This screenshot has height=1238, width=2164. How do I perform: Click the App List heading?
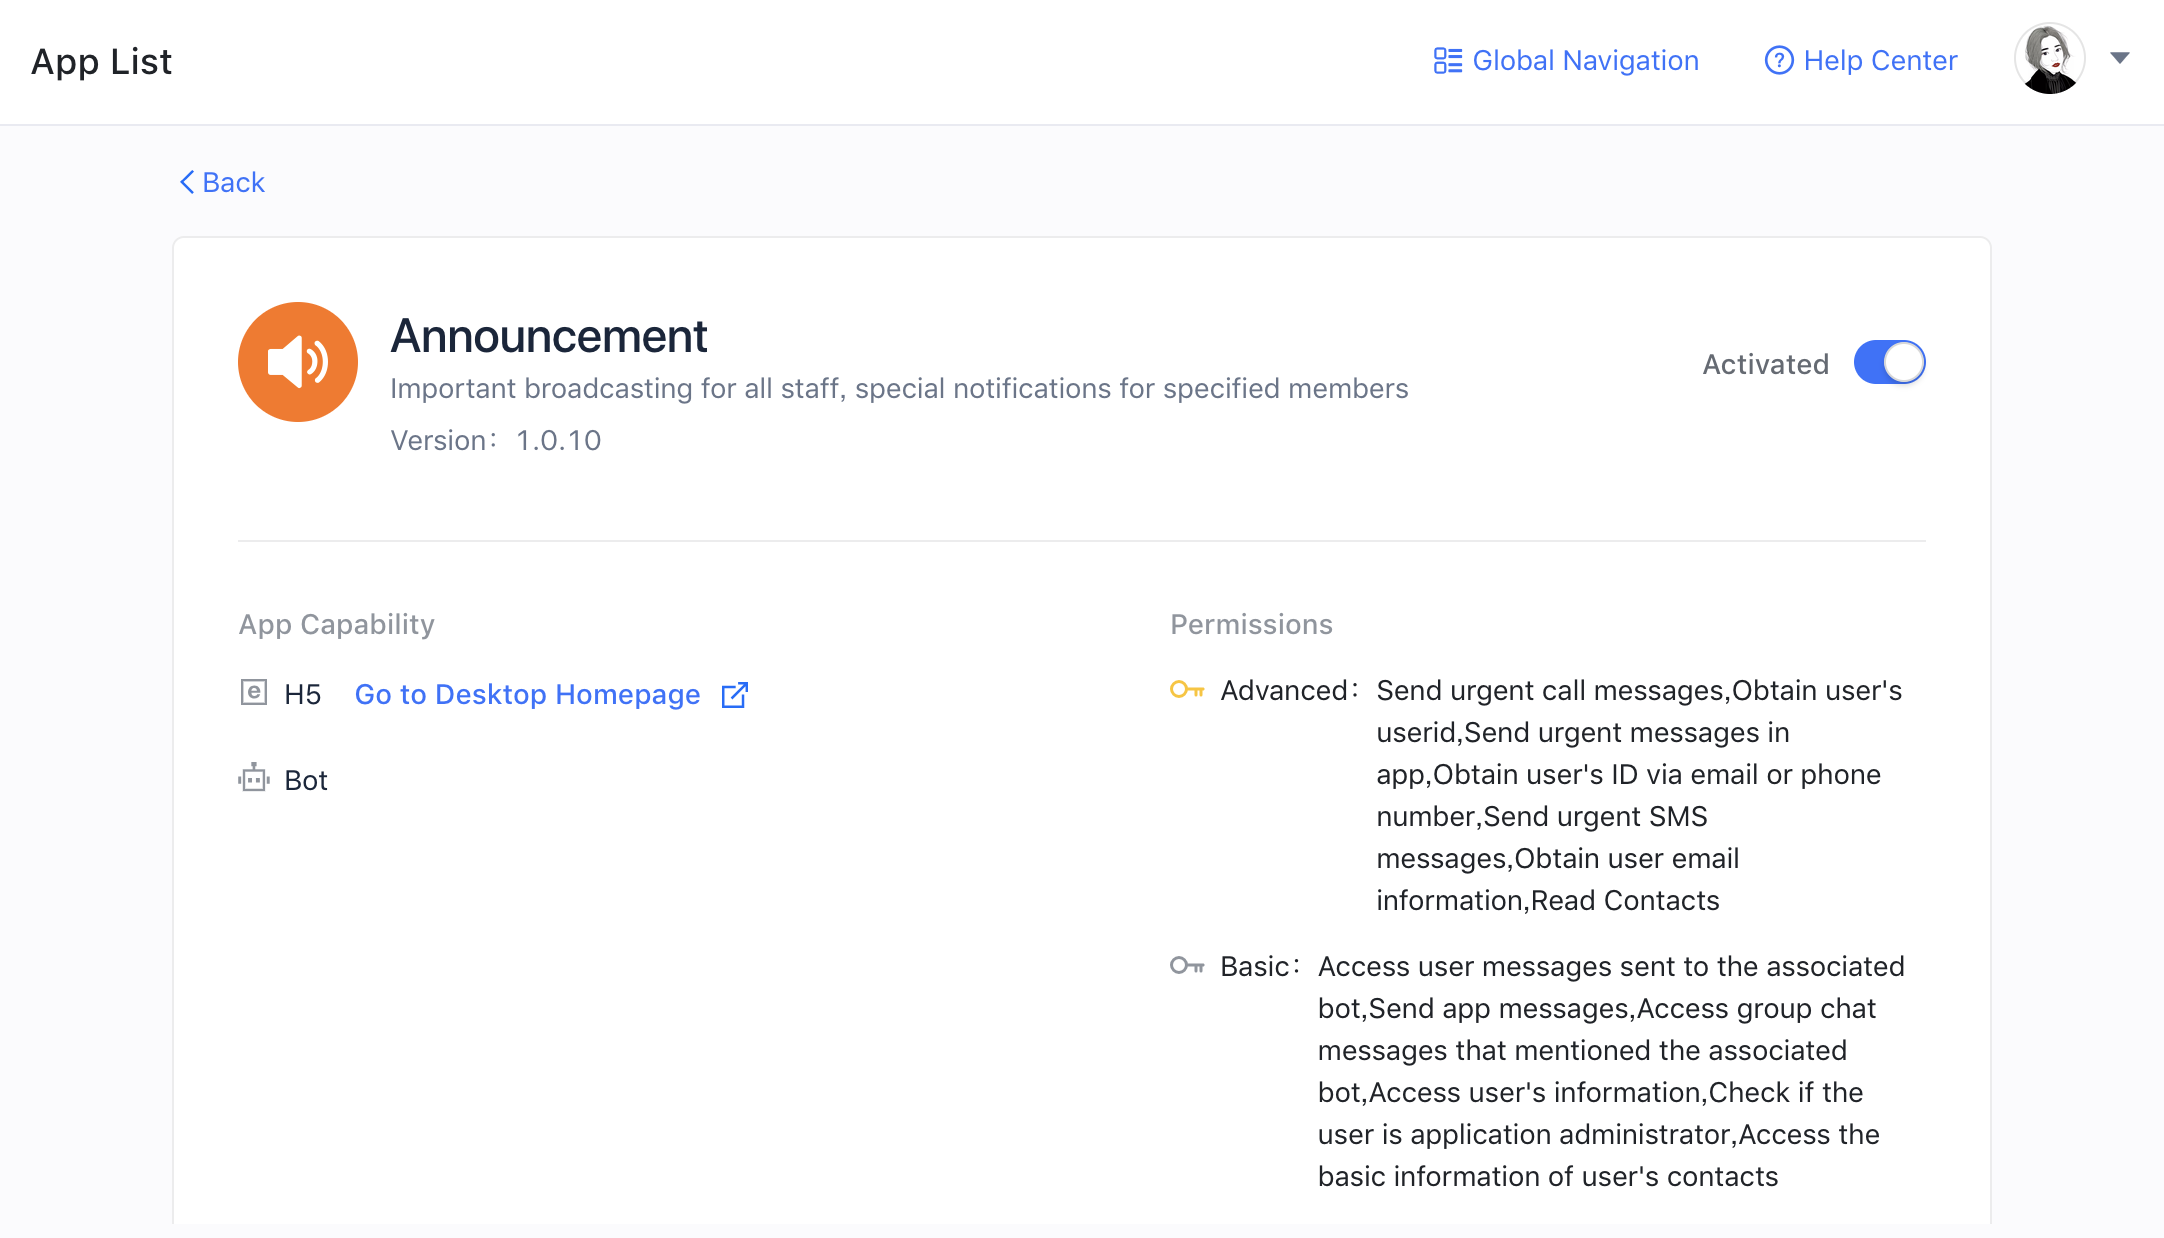101,61
